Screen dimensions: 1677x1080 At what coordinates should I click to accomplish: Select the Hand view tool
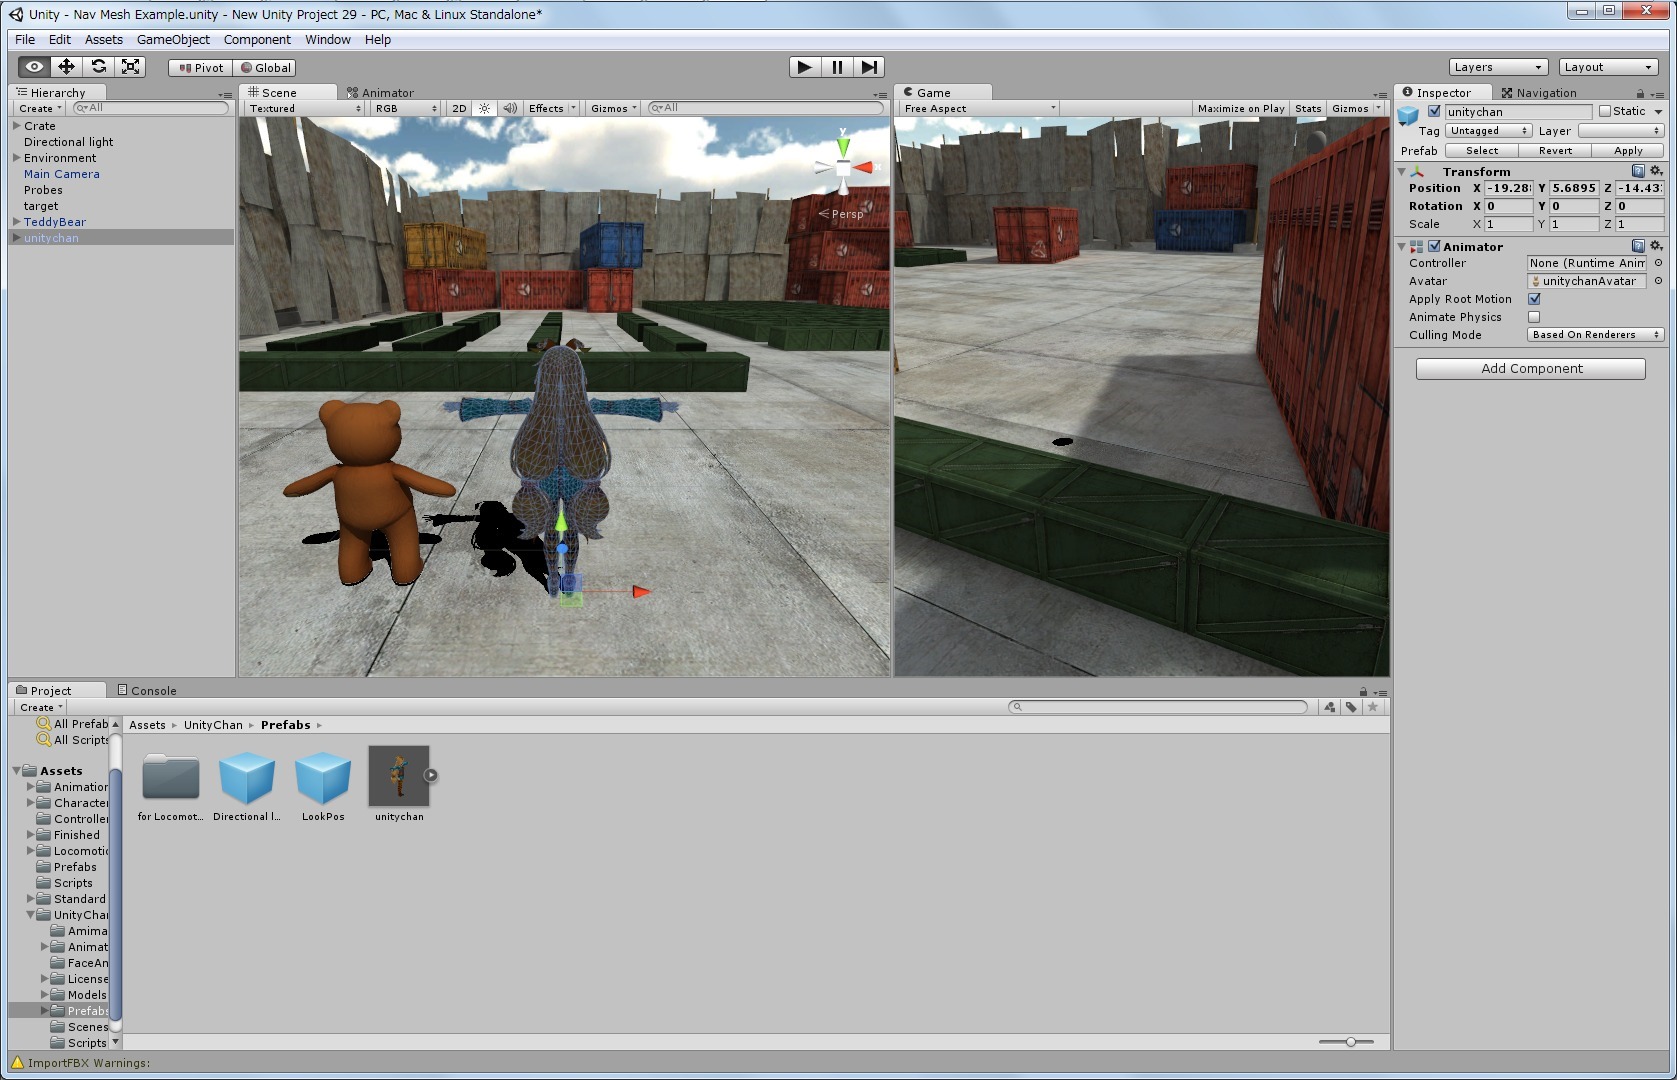34,67
